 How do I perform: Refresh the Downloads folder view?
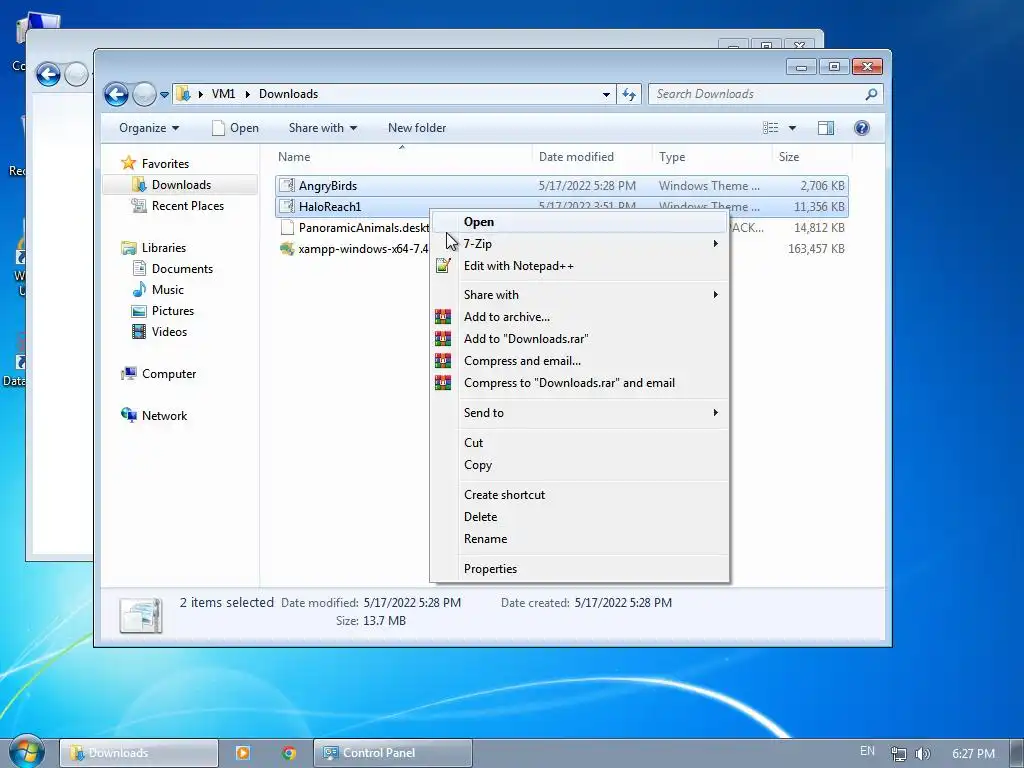pyautogui.click(x=629, y=95)
